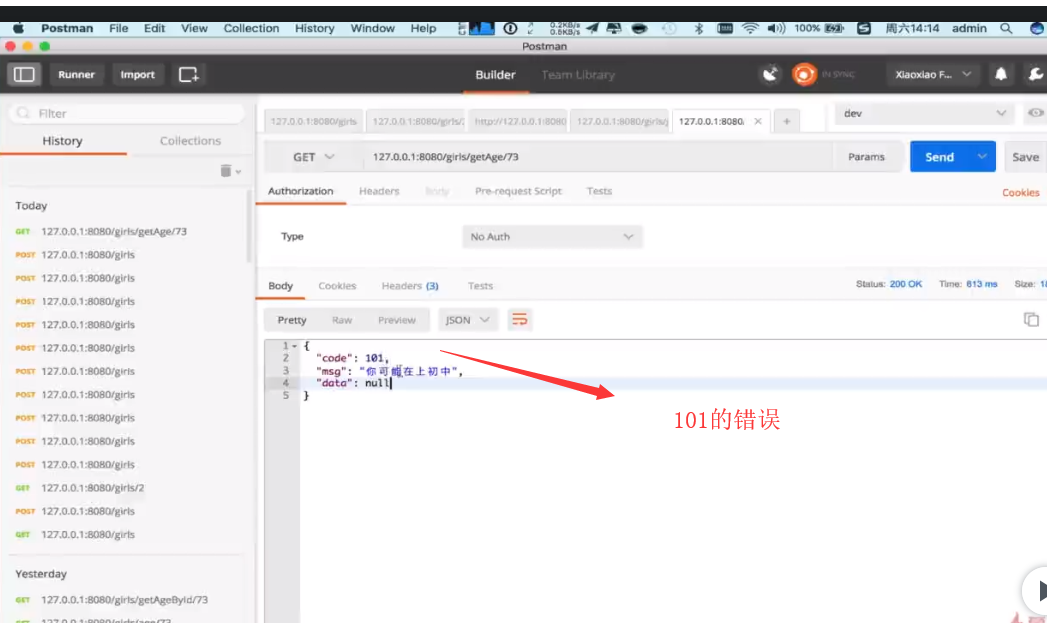Click the Send button
The image size is (1047, 623).
click(939, 157)
